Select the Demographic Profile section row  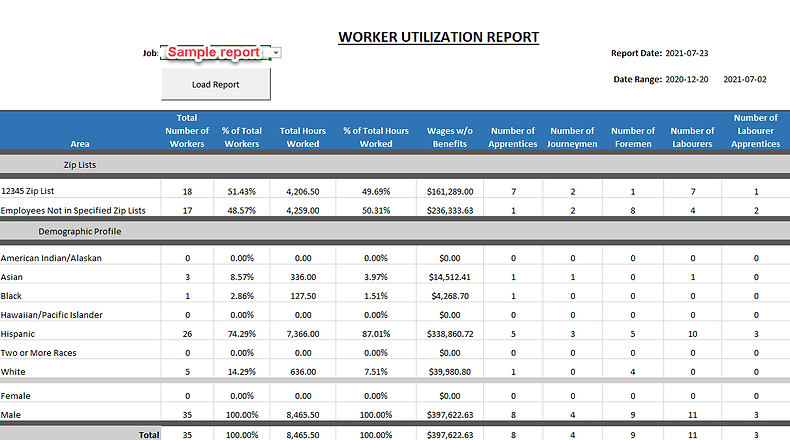click(x=395, y=231)
